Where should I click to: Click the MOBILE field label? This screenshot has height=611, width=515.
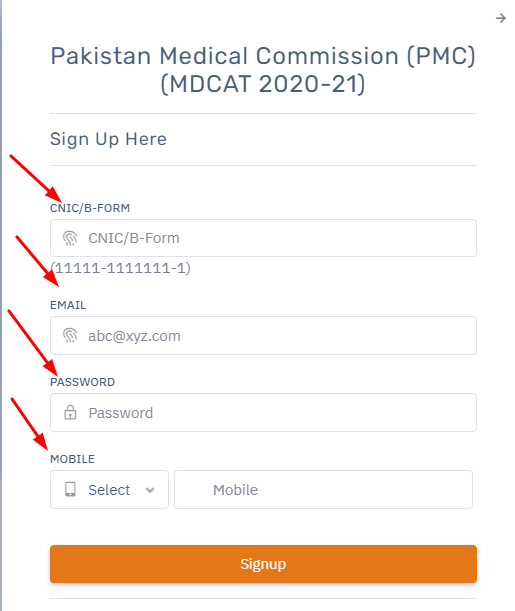(72, 459)
